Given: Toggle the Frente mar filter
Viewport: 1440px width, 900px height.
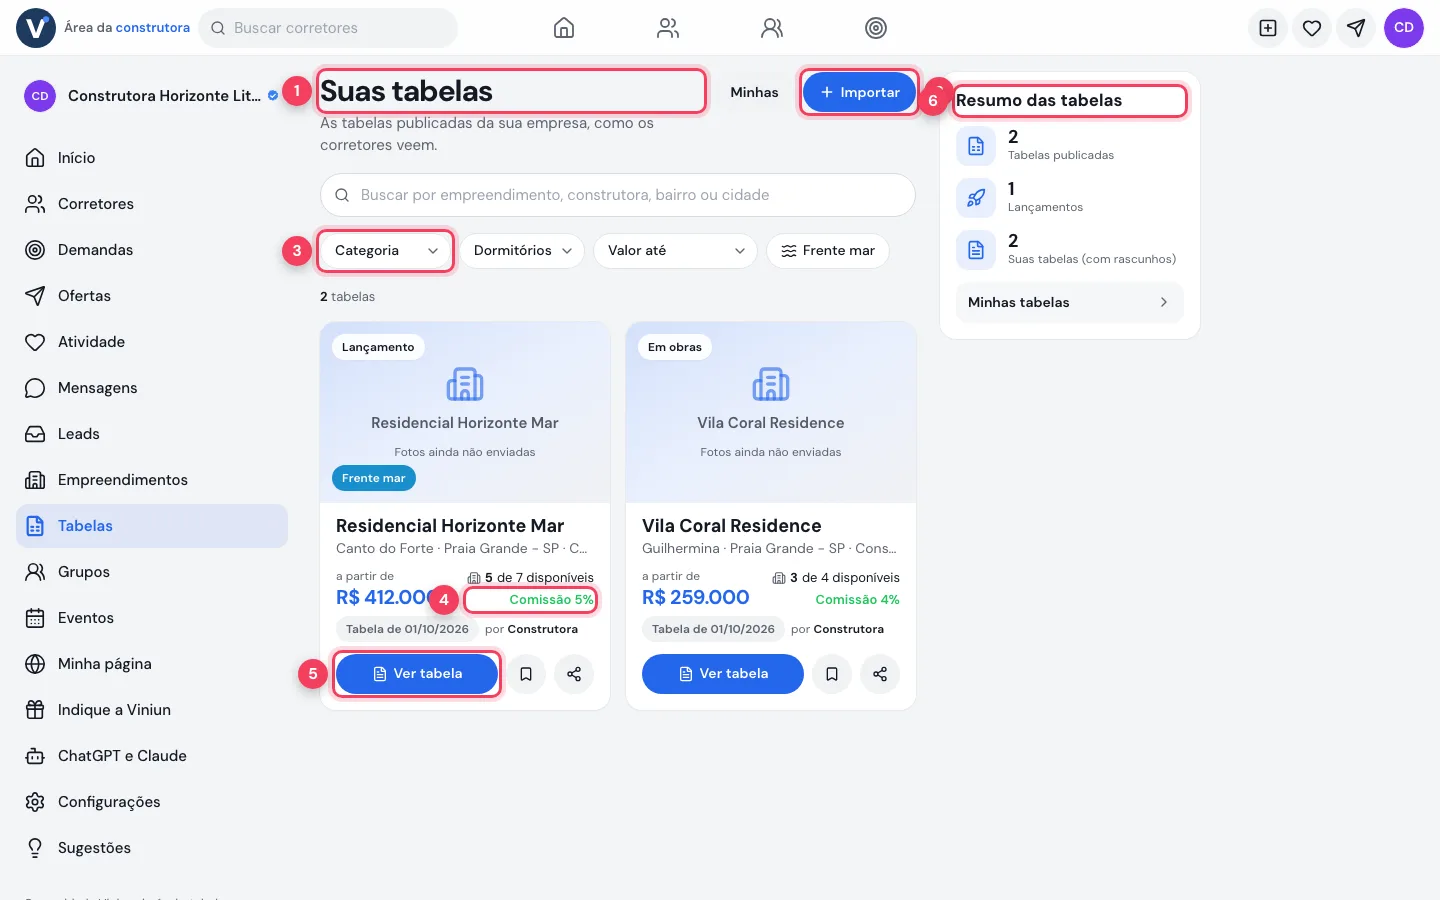Looking at the screenshot, I should (828, 251).
